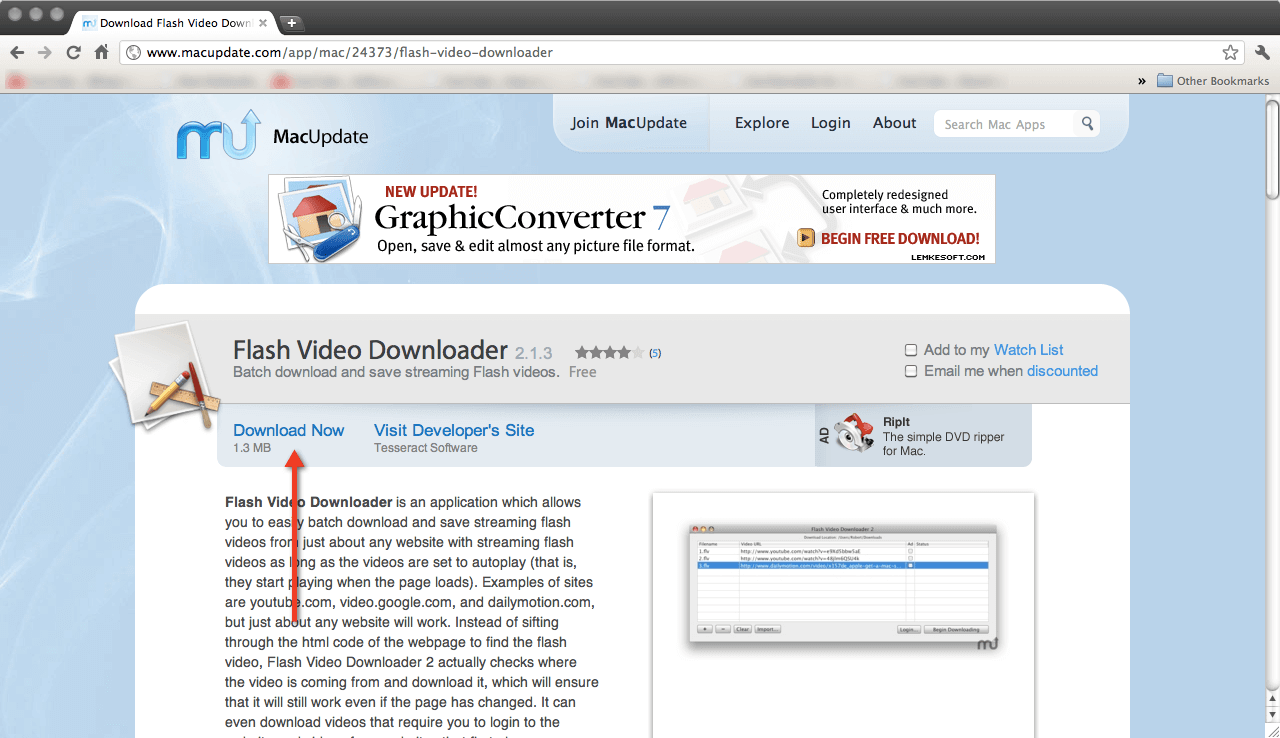This screenshot has height=738, width=1280.
Task: Select the Download Flash Video Downloader tab
Action: pyautogui.click(x=172, y=22)
